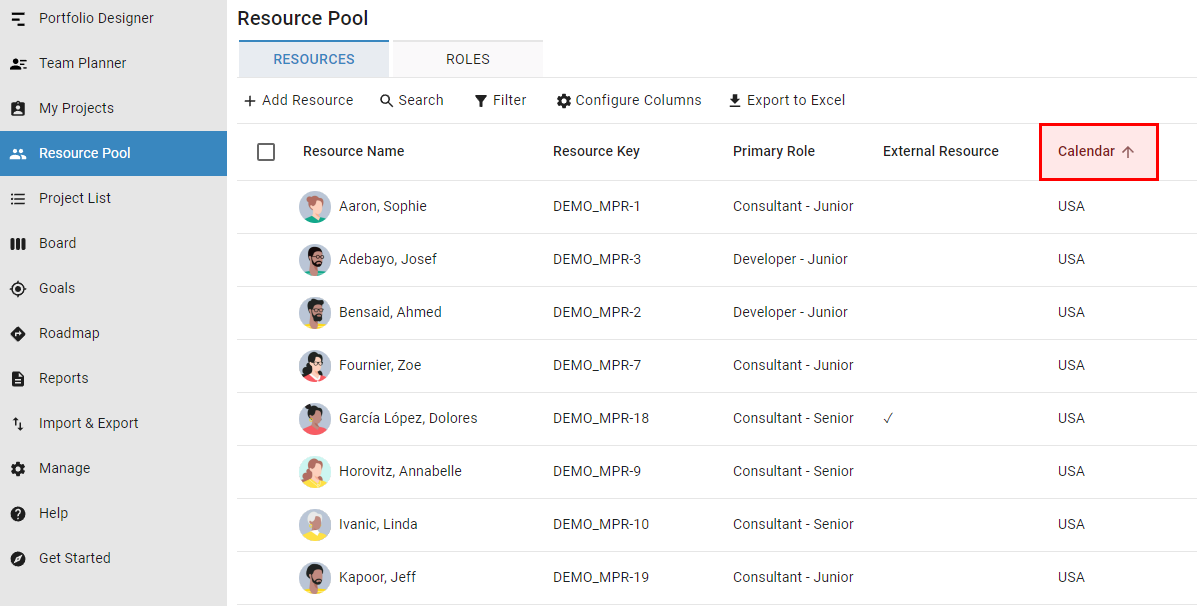Switch to the Roles tab
1197x606 pixels.
468,59
